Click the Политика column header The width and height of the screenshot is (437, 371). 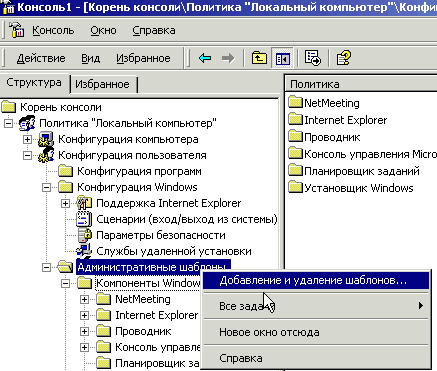[x=361, y=84]
